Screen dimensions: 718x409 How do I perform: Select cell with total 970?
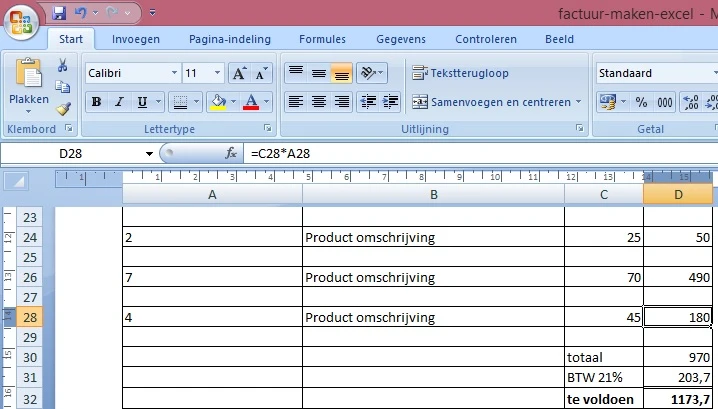click(678, 357)
